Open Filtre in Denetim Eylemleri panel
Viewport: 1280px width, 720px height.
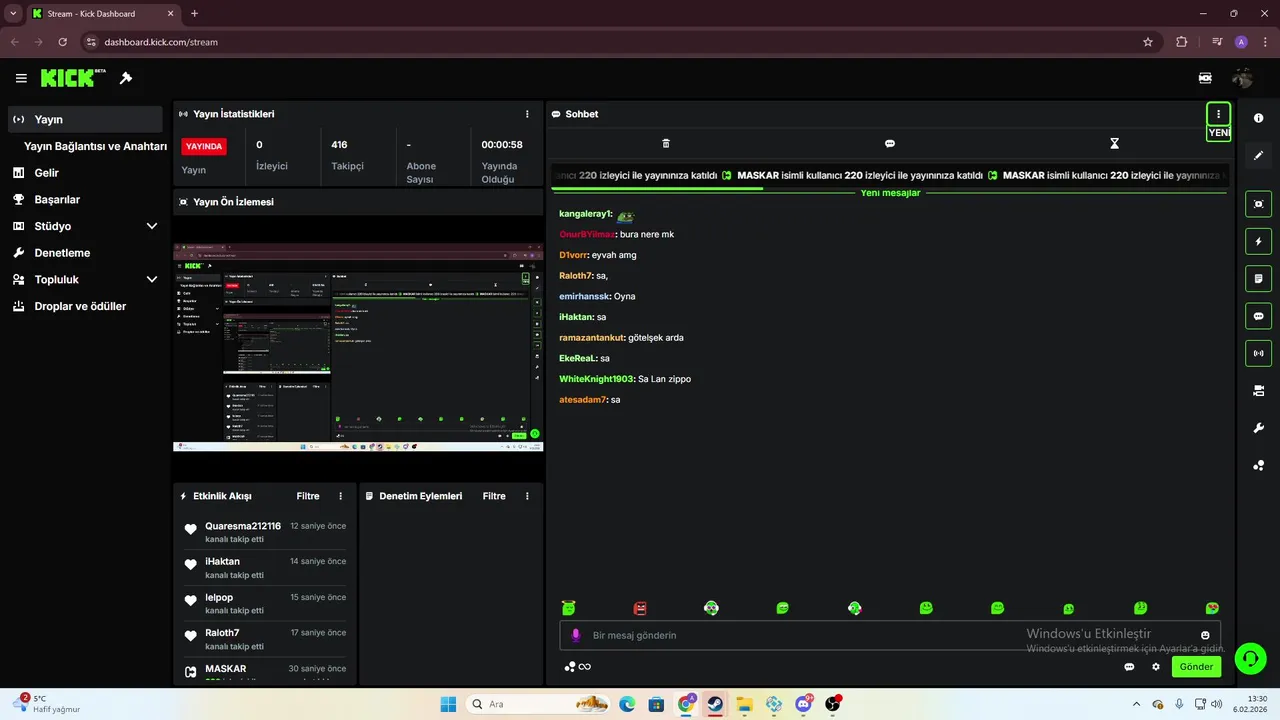pyautogui.click(x=494, y=496)
